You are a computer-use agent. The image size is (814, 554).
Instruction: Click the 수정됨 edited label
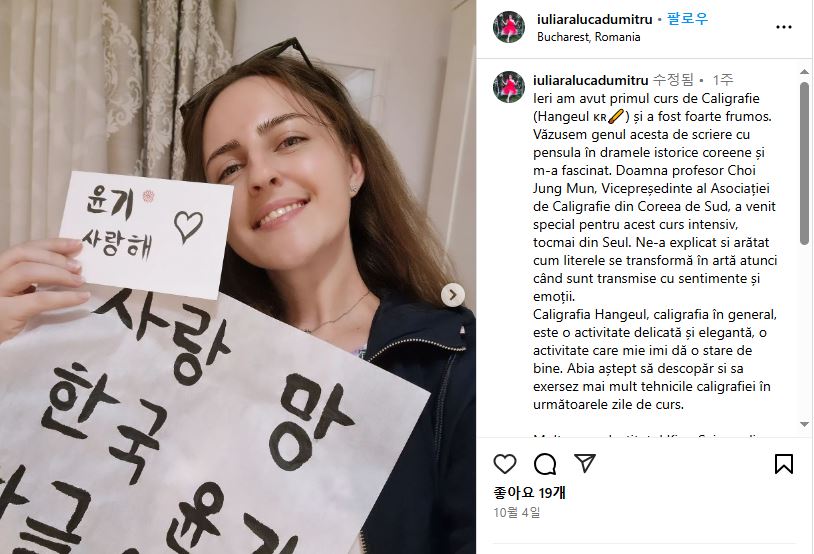click(673, 80)
